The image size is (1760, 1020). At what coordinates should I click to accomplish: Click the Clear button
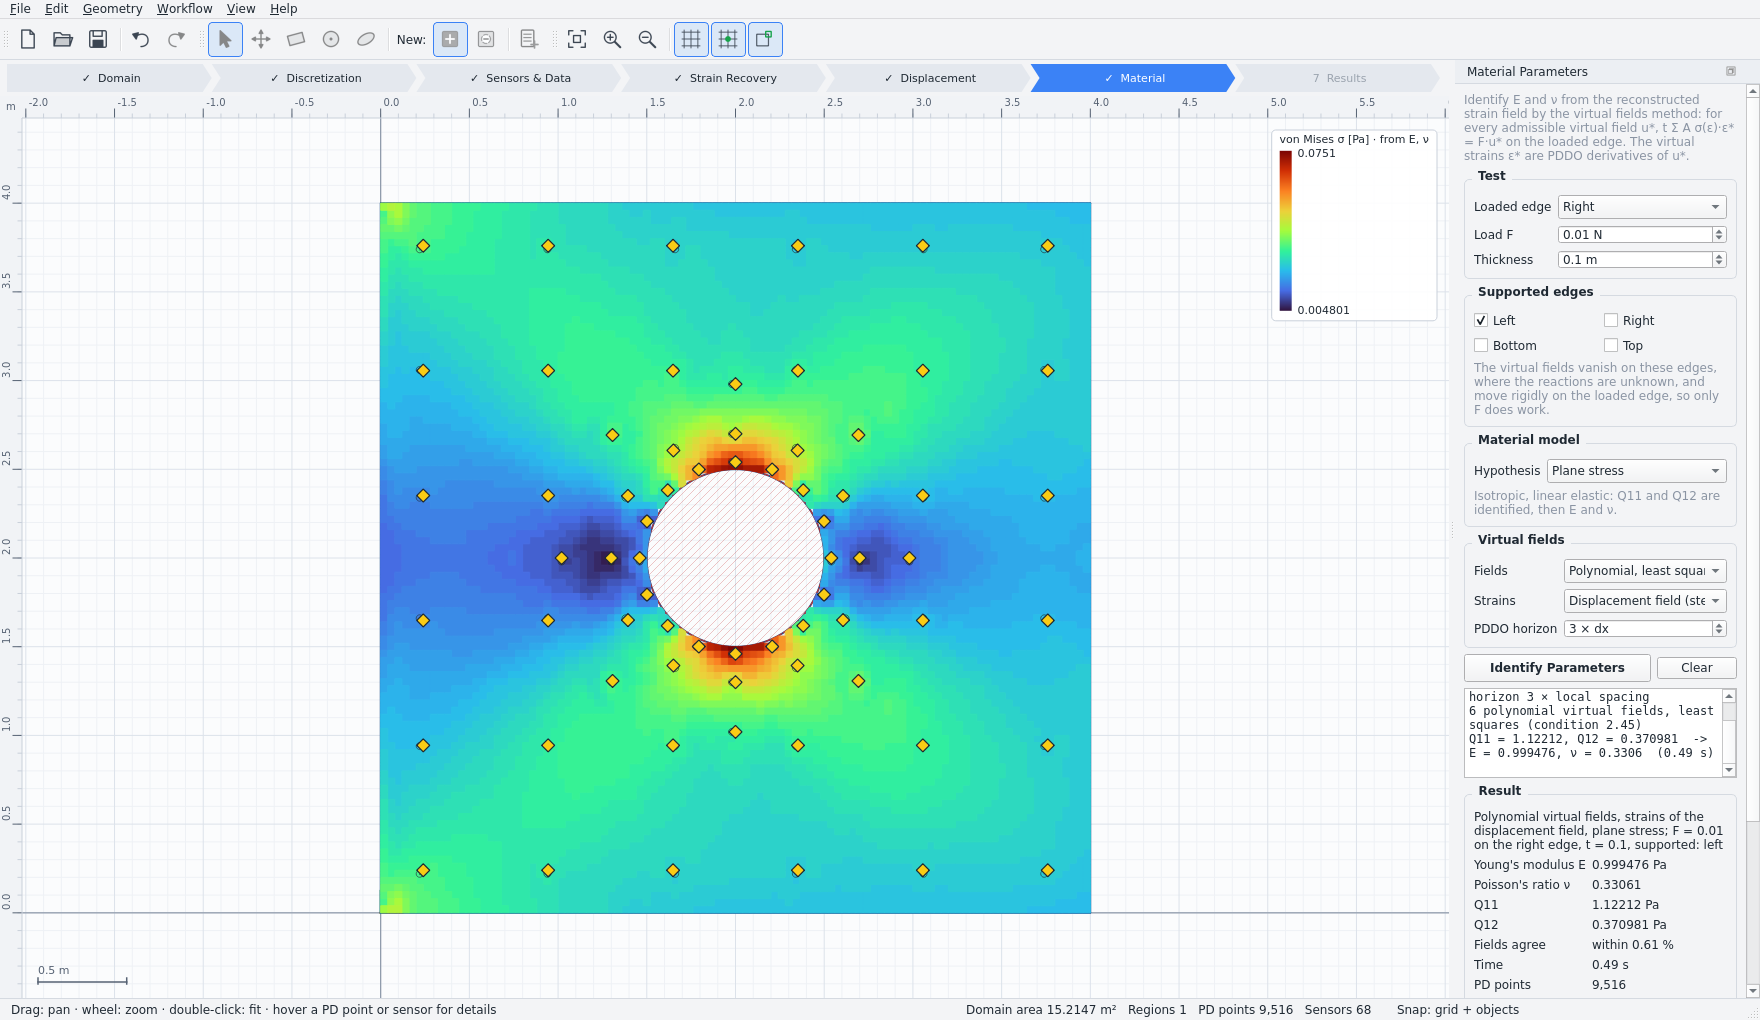click(1696, 668)
